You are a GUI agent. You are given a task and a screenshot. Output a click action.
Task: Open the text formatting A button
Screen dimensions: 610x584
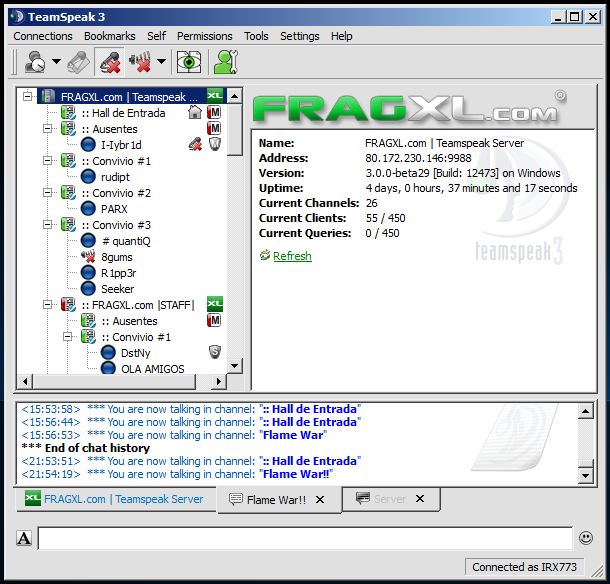[24, 538]
